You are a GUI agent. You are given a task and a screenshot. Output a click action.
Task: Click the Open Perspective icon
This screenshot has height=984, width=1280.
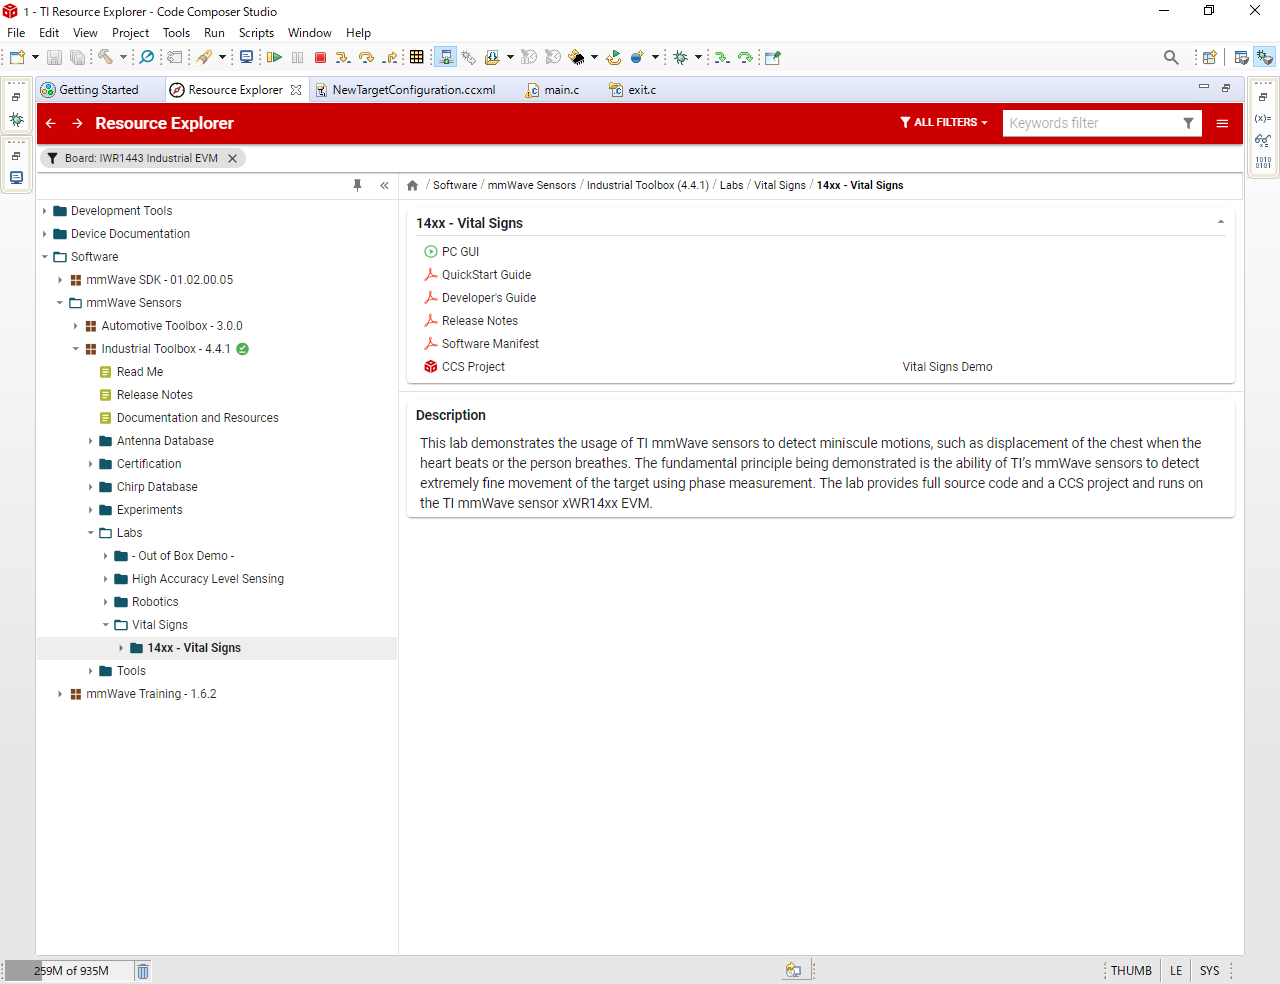(1209, 58)
